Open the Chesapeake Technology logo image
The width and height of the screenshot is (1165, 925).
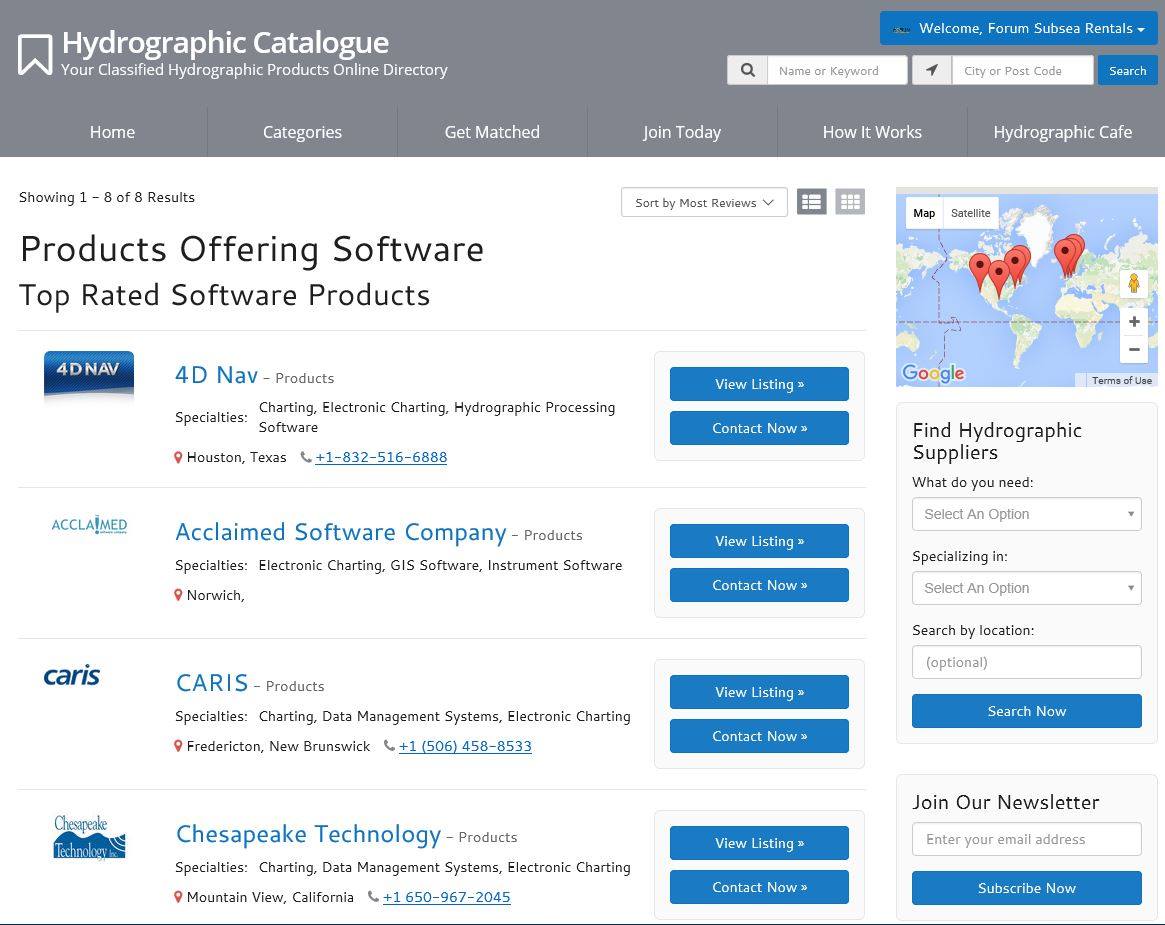tap(89, 837)
